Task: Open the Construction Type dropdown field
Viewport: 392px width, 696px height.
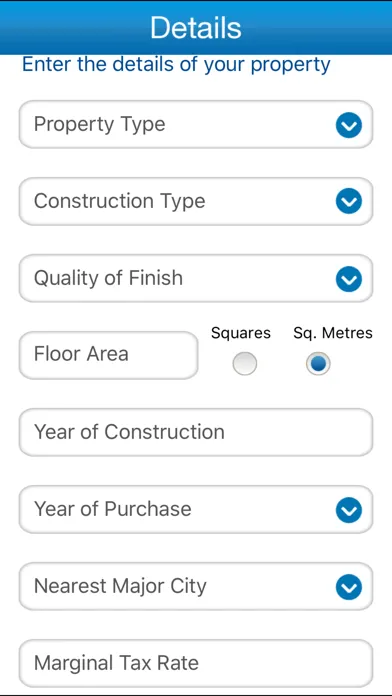Action: pos(196,202)
